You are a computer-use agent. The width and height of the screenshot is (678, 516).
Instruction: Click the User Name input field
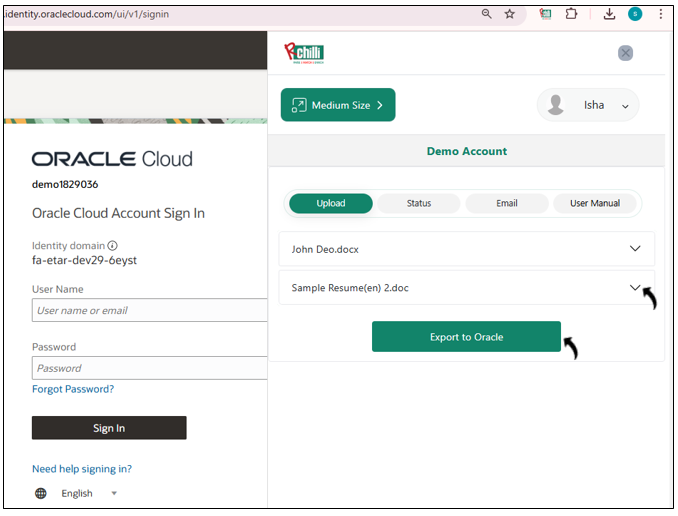[x=149, y=310]
